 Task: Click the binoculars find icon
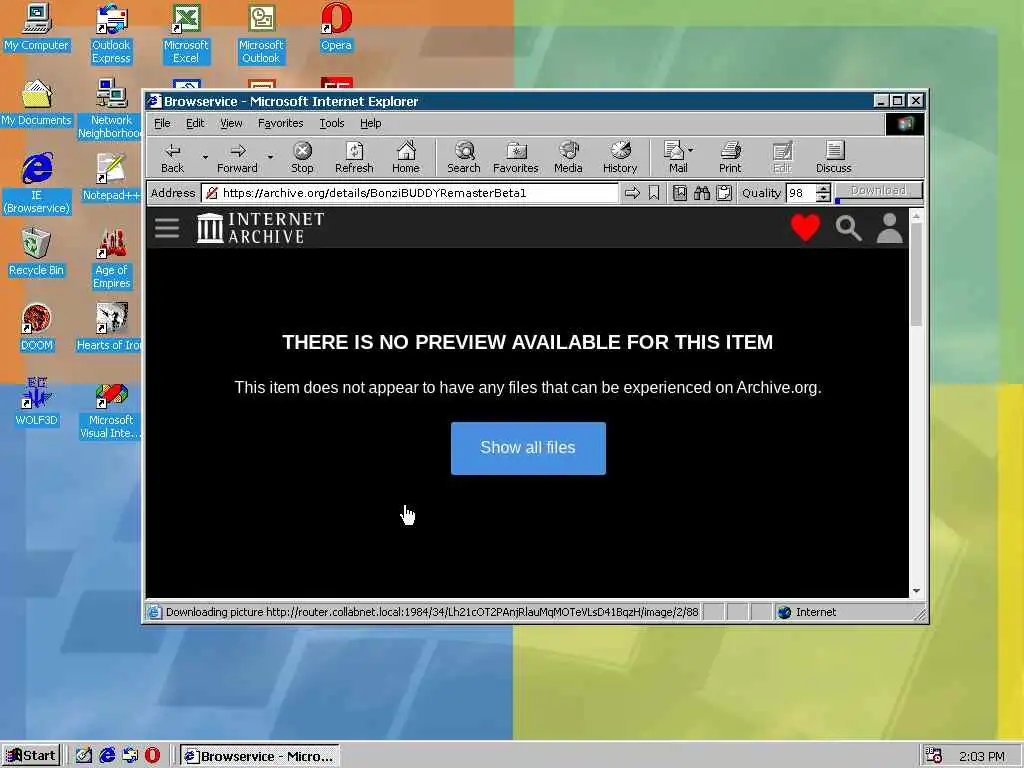(x=702, y=193)
